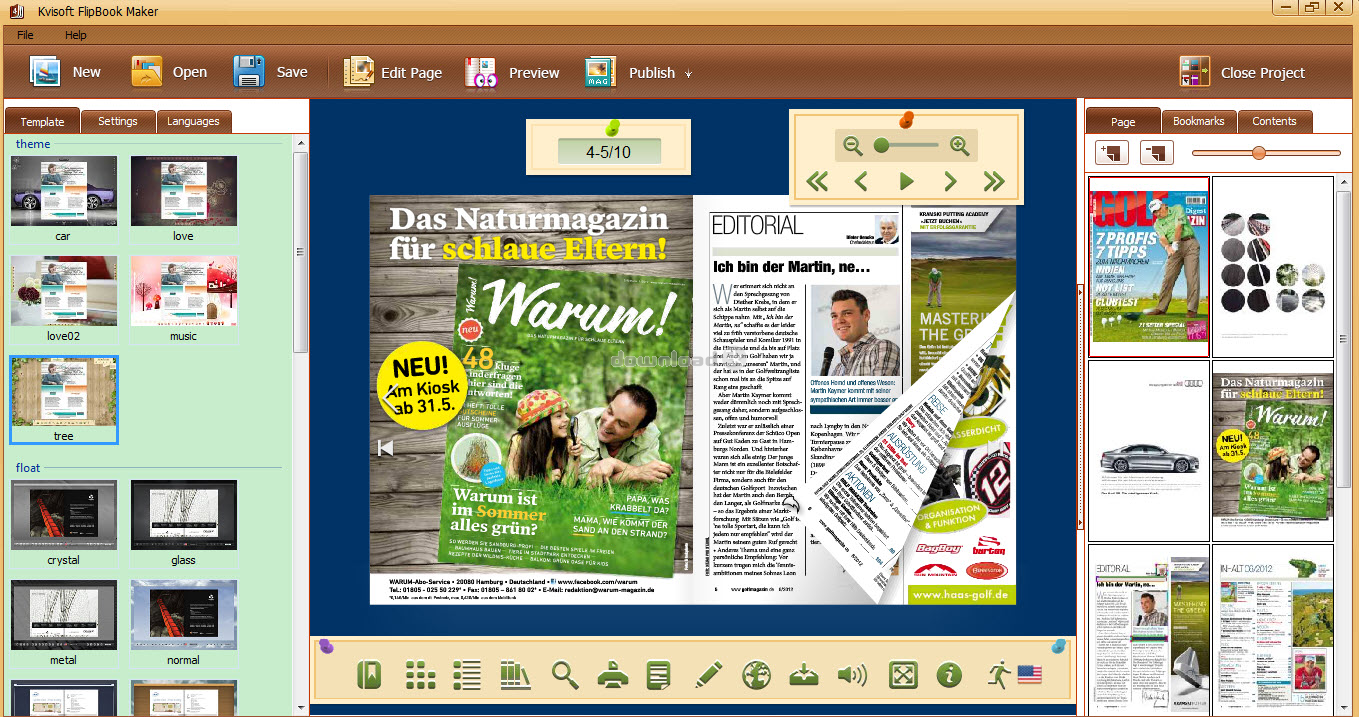Click the Close Project button
The image size is (1359, 717).
(x=1243, y=72)
